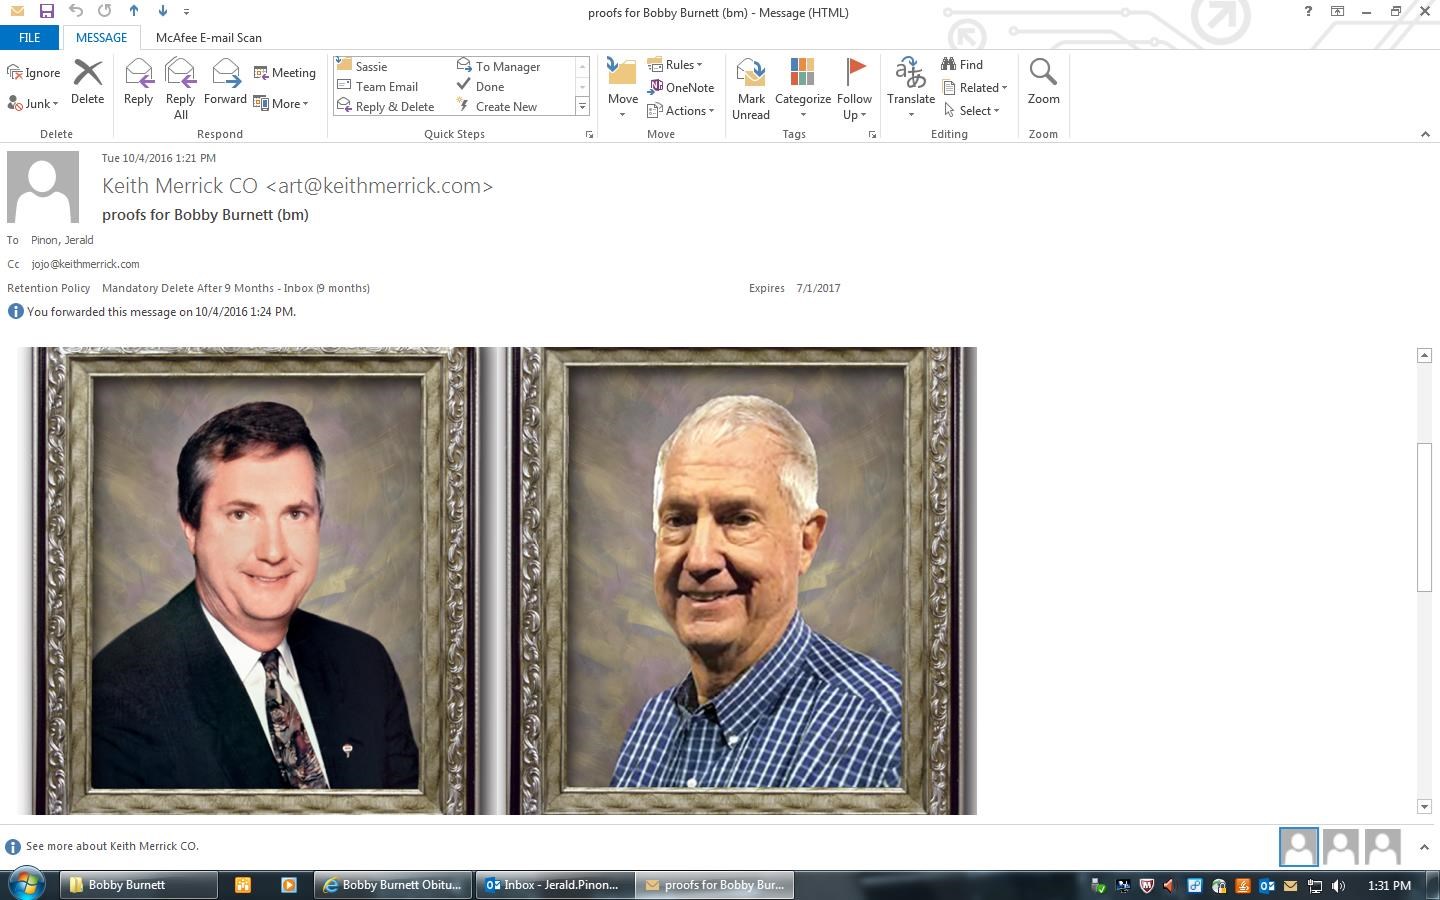The width and height of the screenshot is (1440, 900).
Task: Switch to McAfee E-mail Scan tab
Action: pyautogui.click(x=208, y=38)
